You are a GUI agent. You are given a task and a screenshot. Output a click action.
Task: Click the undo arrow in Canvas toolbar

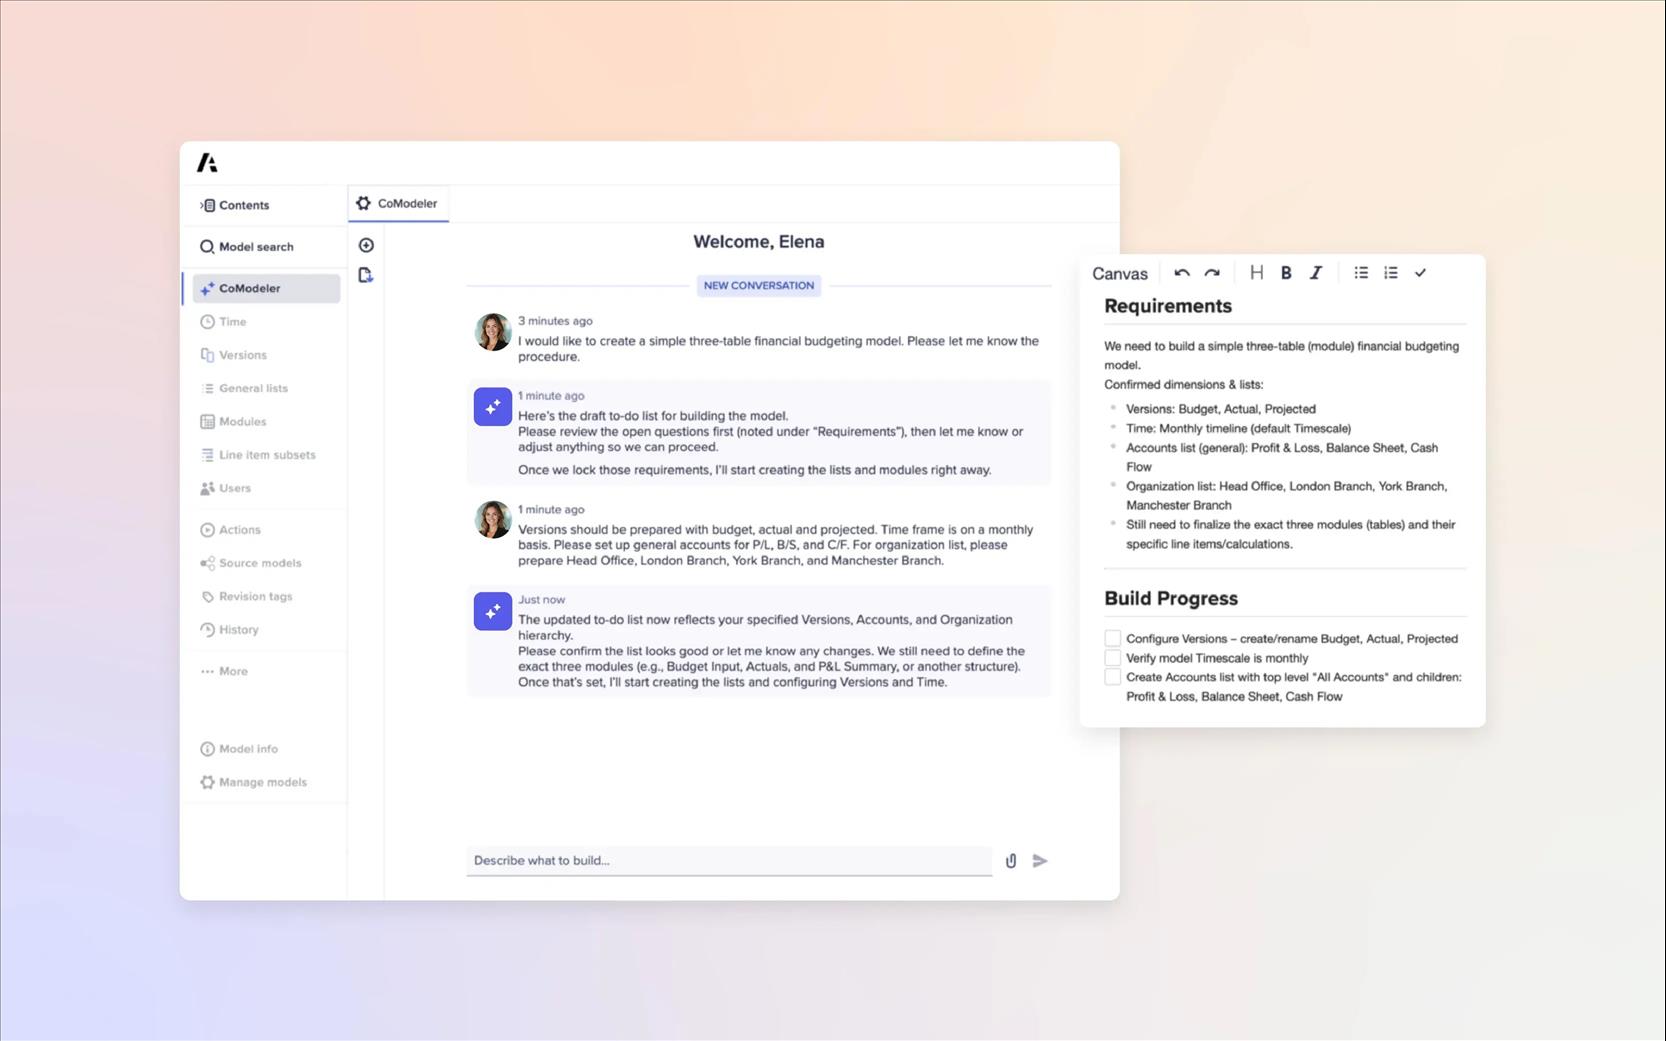coord(1182,273)
